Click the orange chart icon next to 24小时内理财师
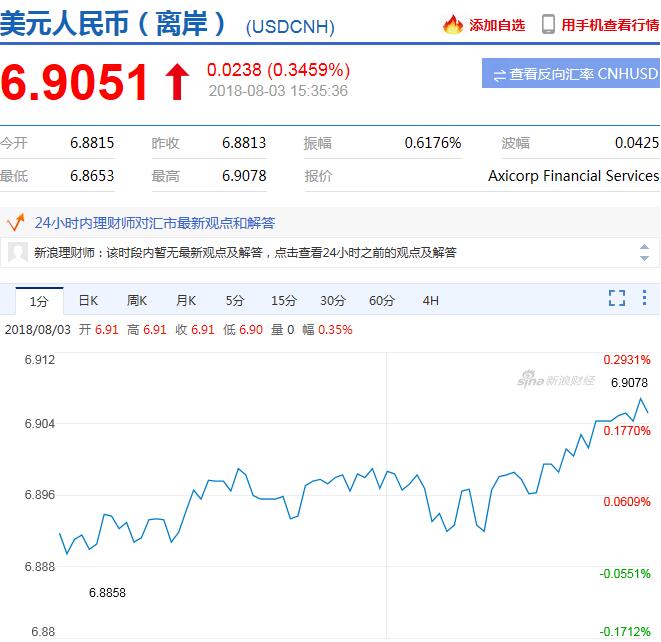The width and height of the screenshot is (661, 642). pos(16,222)
